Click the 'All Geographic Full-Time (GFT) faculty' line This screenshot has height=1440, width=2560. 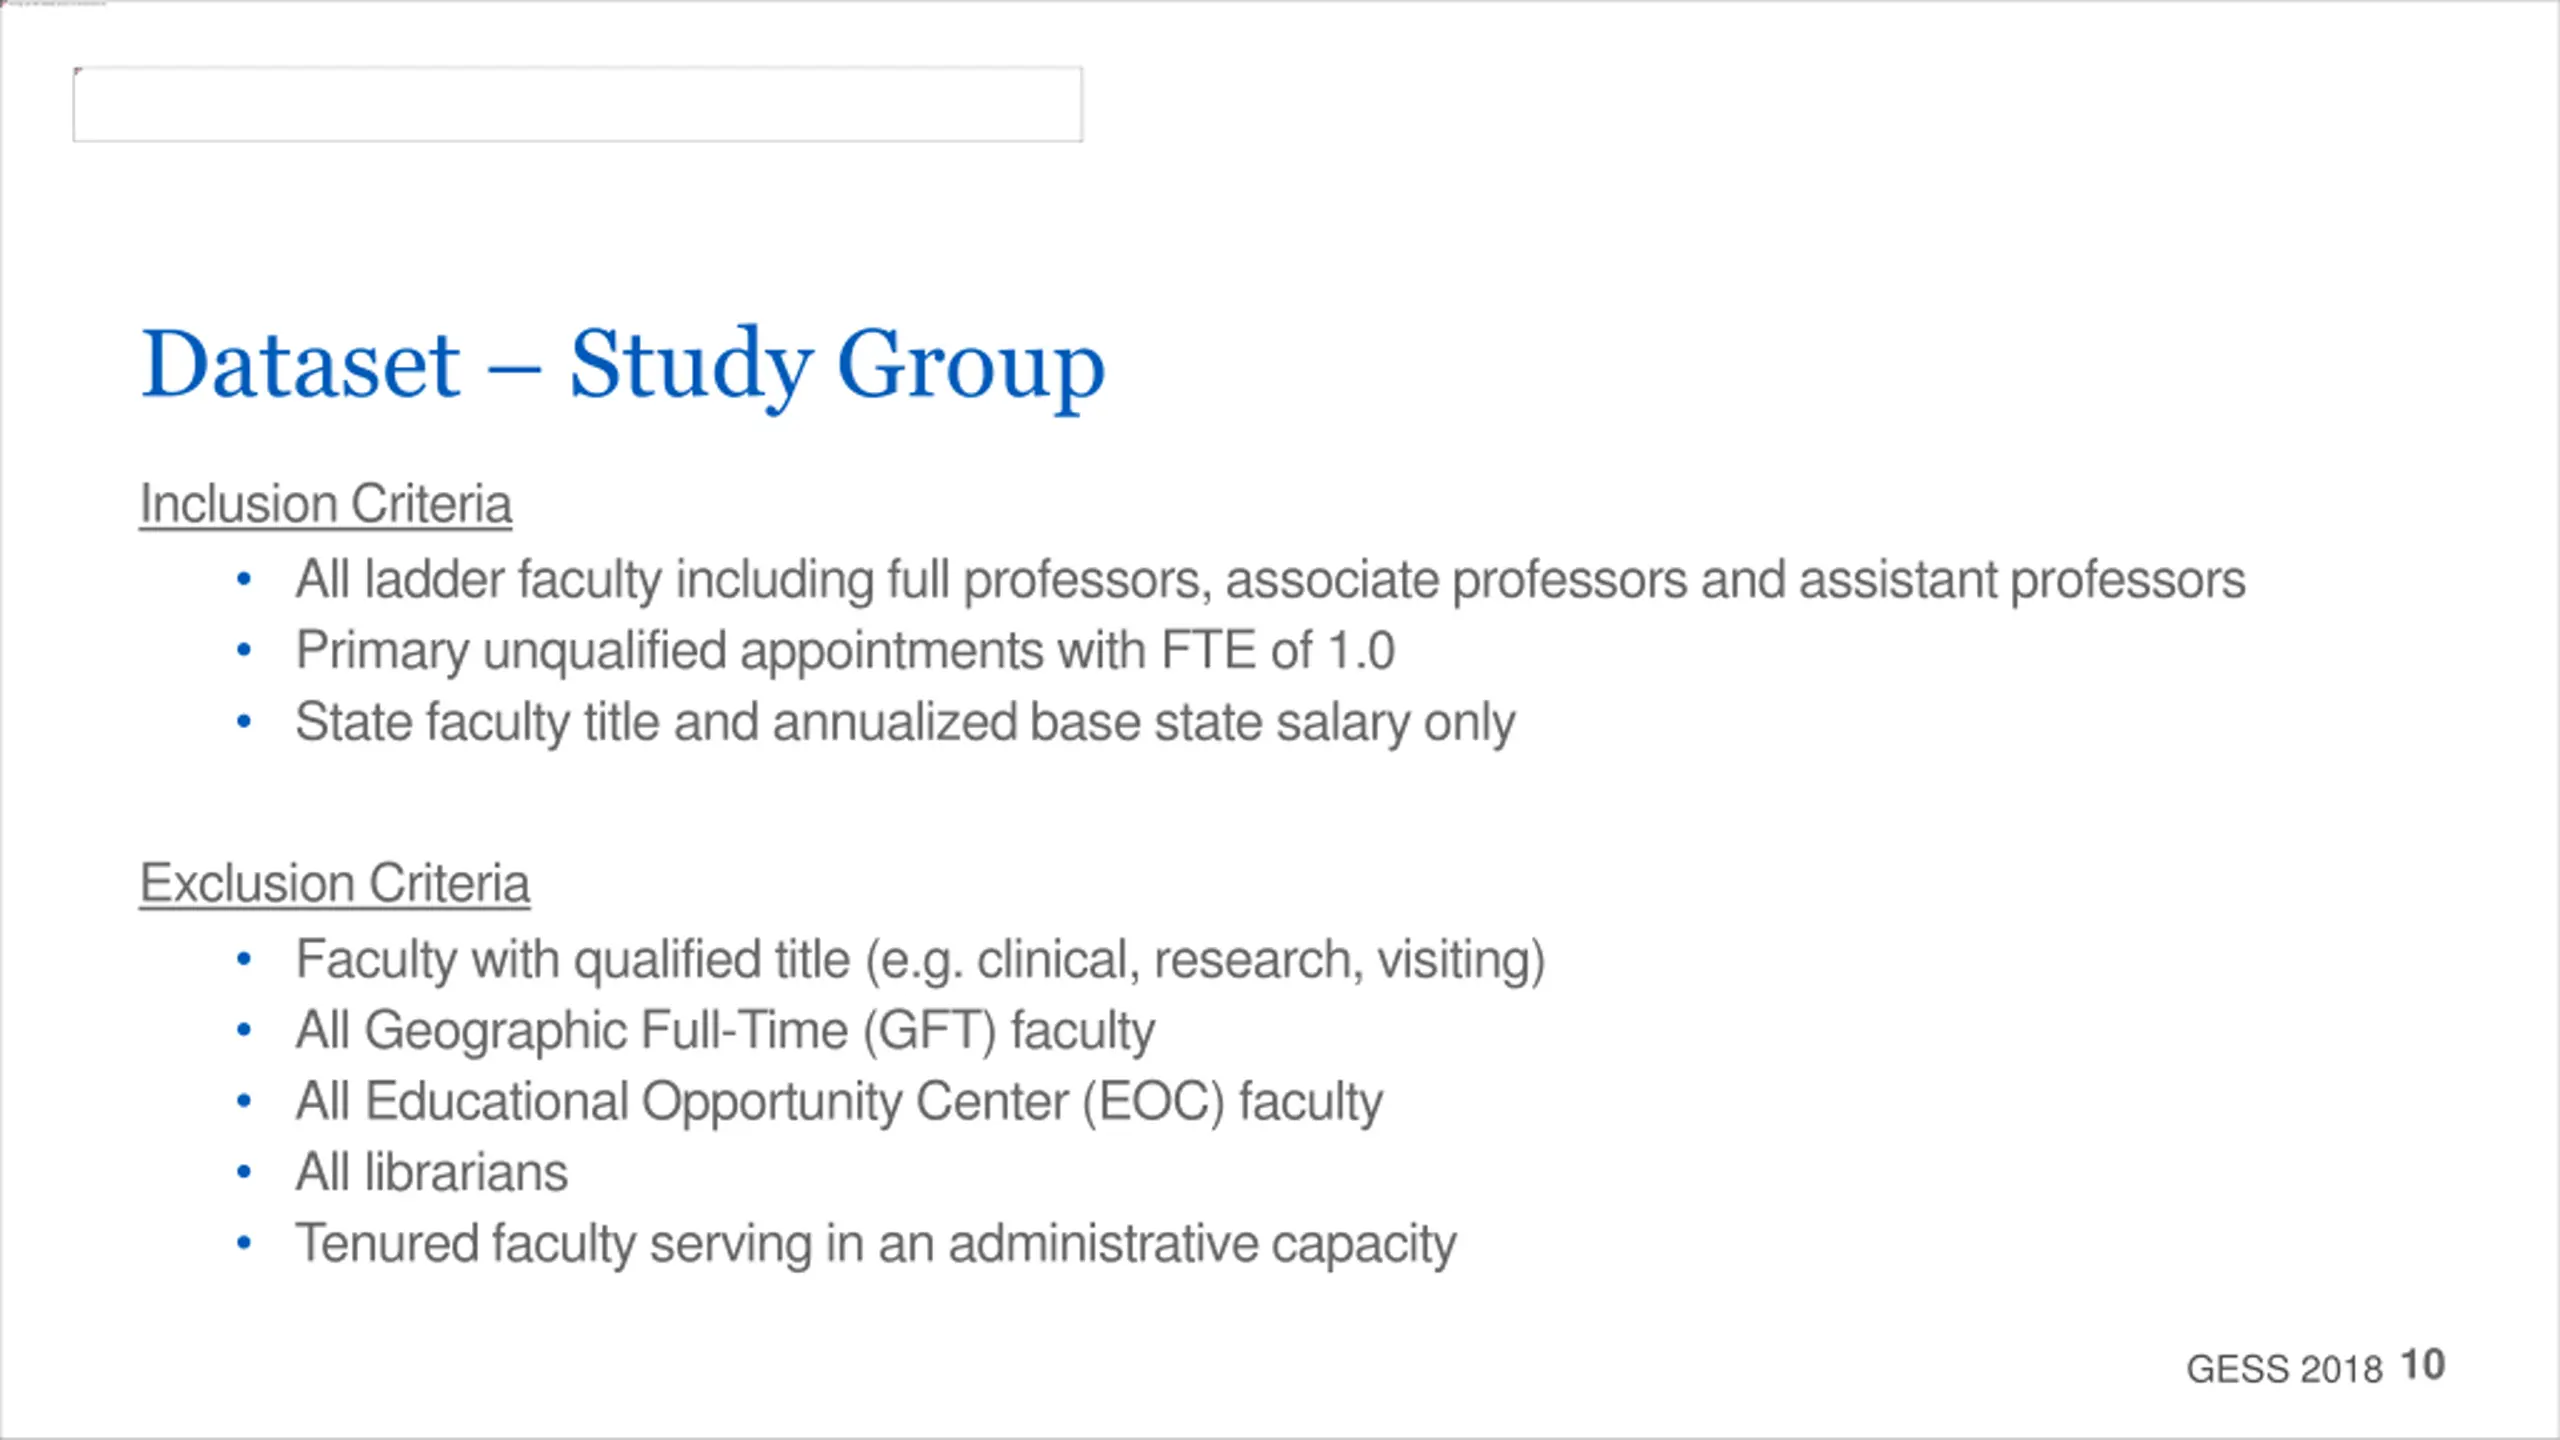[725, 1030]
